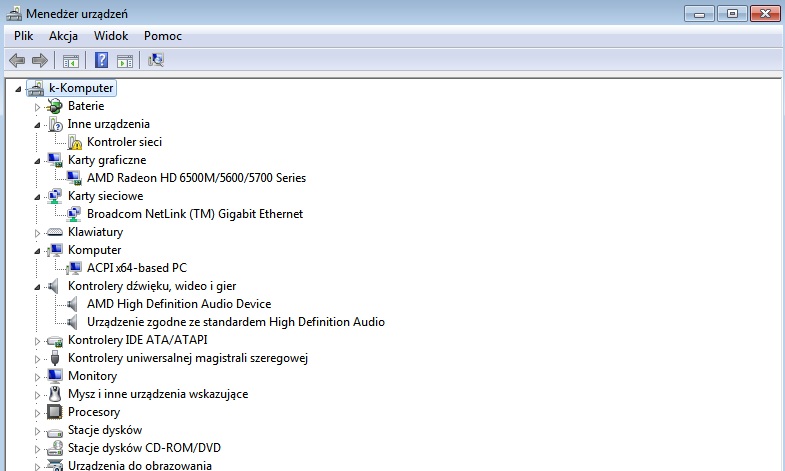
Task: Open the Widok menu
Action: [111, 36]
